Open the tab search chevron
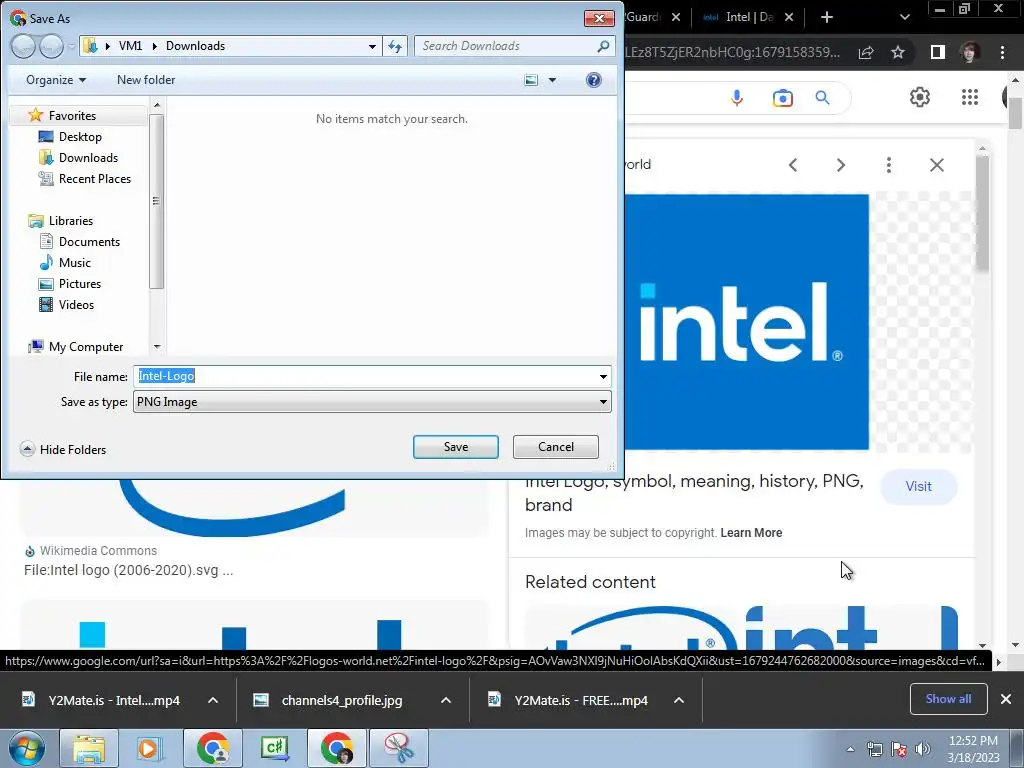1024x768 pixels. 904,17
